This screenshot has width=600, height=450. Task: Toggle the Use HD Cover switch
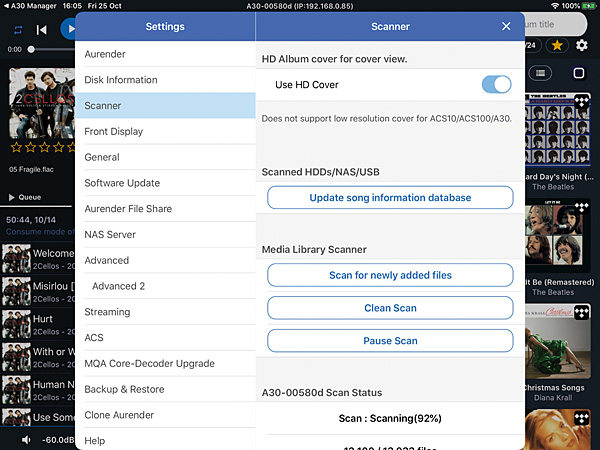click(x=496, y=85)
